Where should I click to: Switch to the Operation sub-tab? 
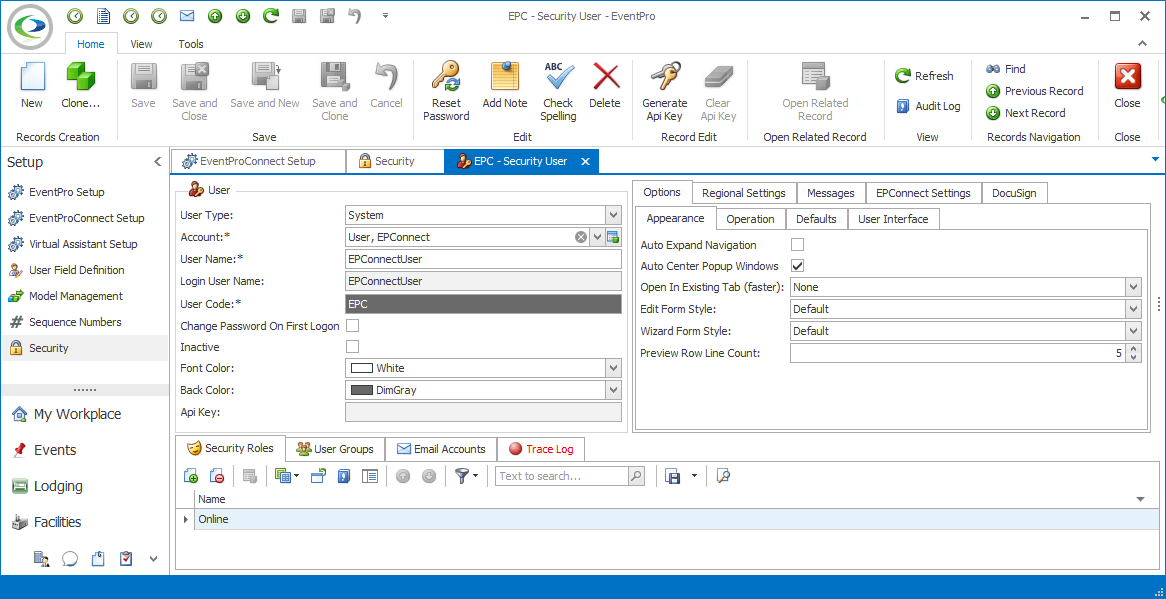point(750,219)
